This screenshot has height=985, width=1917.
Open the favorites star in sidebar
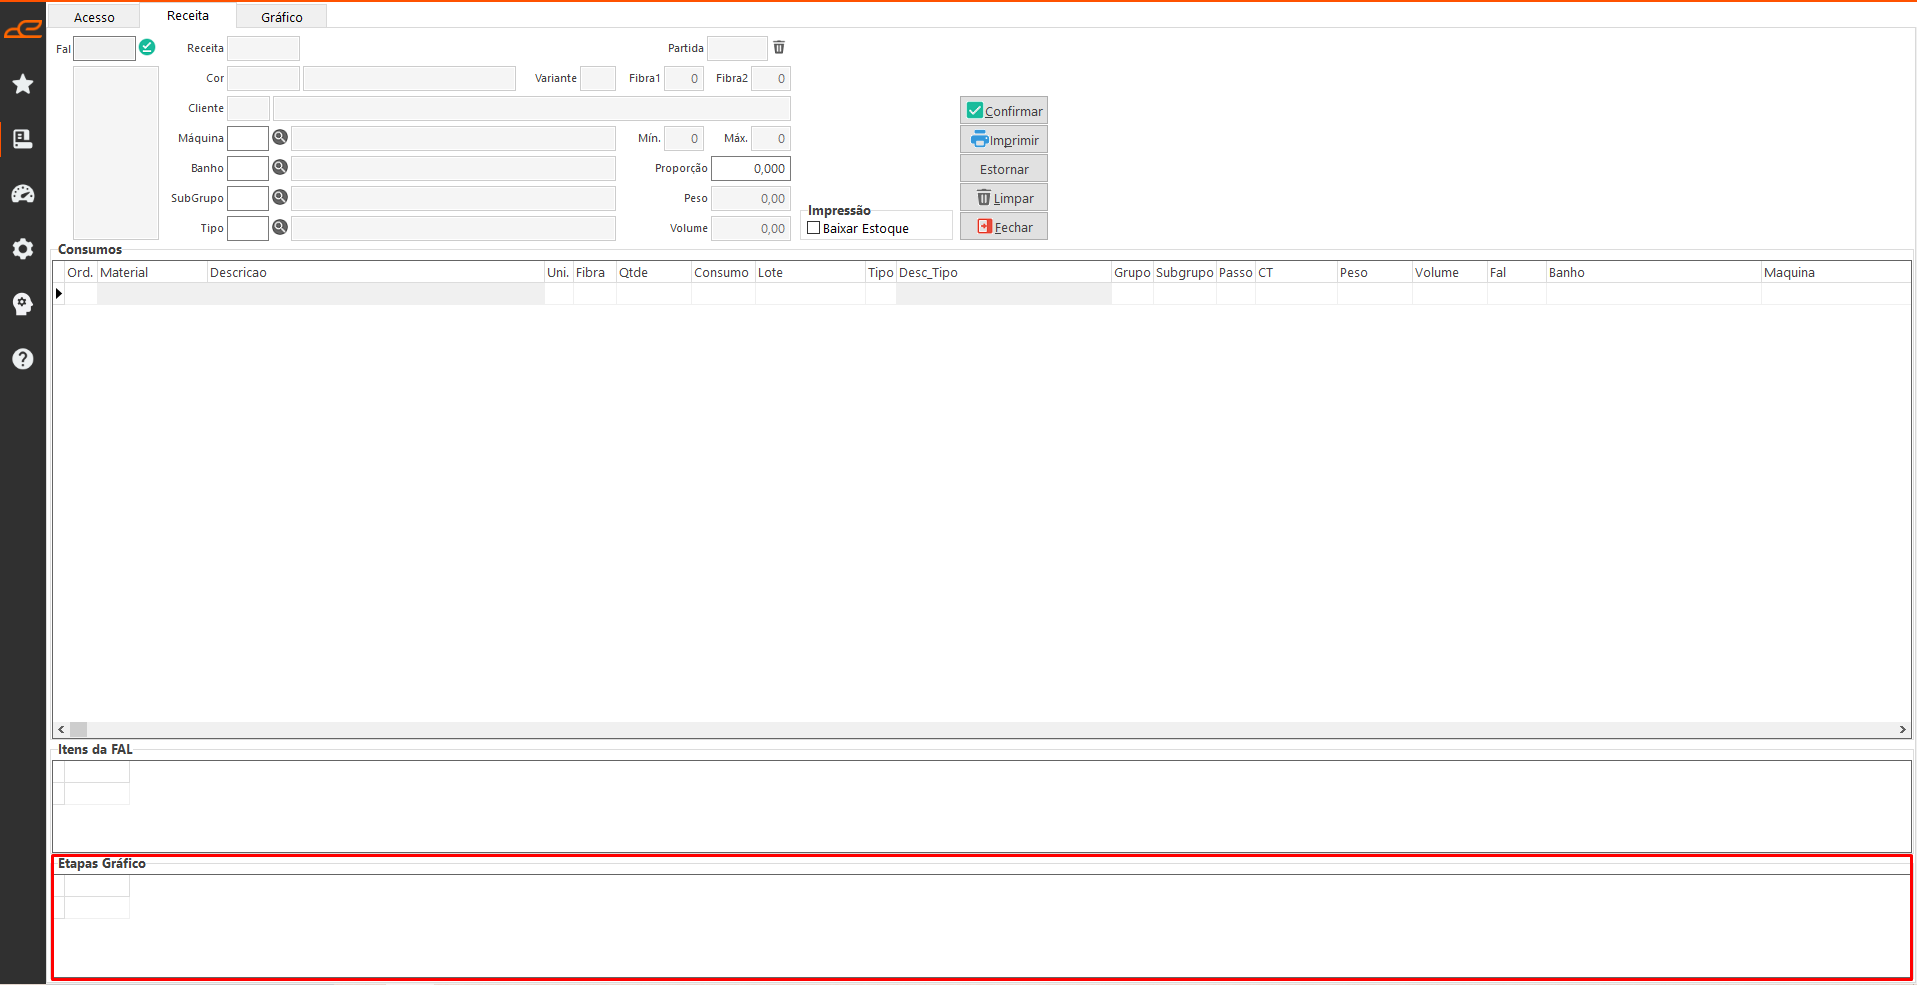[23, 84]
